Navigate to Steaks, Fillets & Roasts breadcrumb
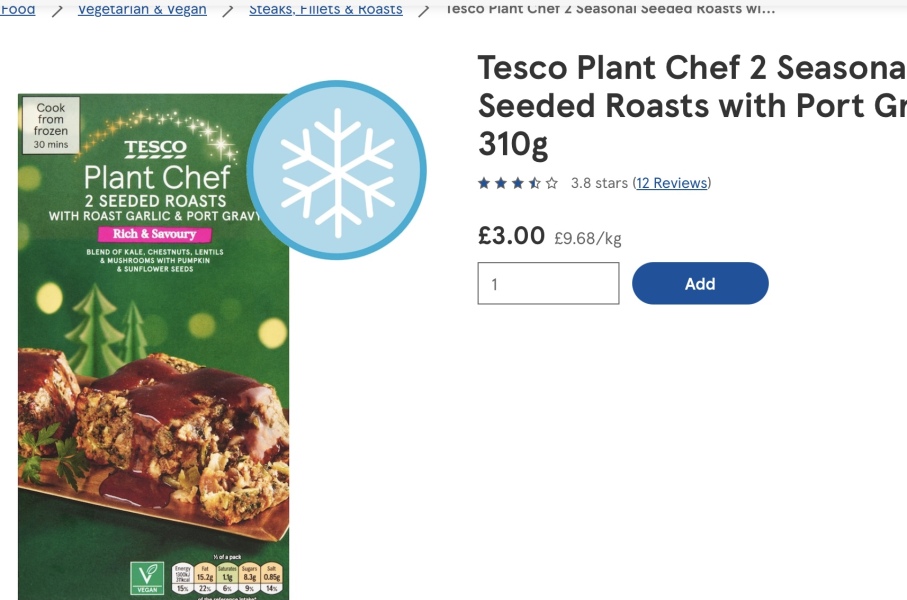Screen dimensions: 907x600 (x=326, y=9)
